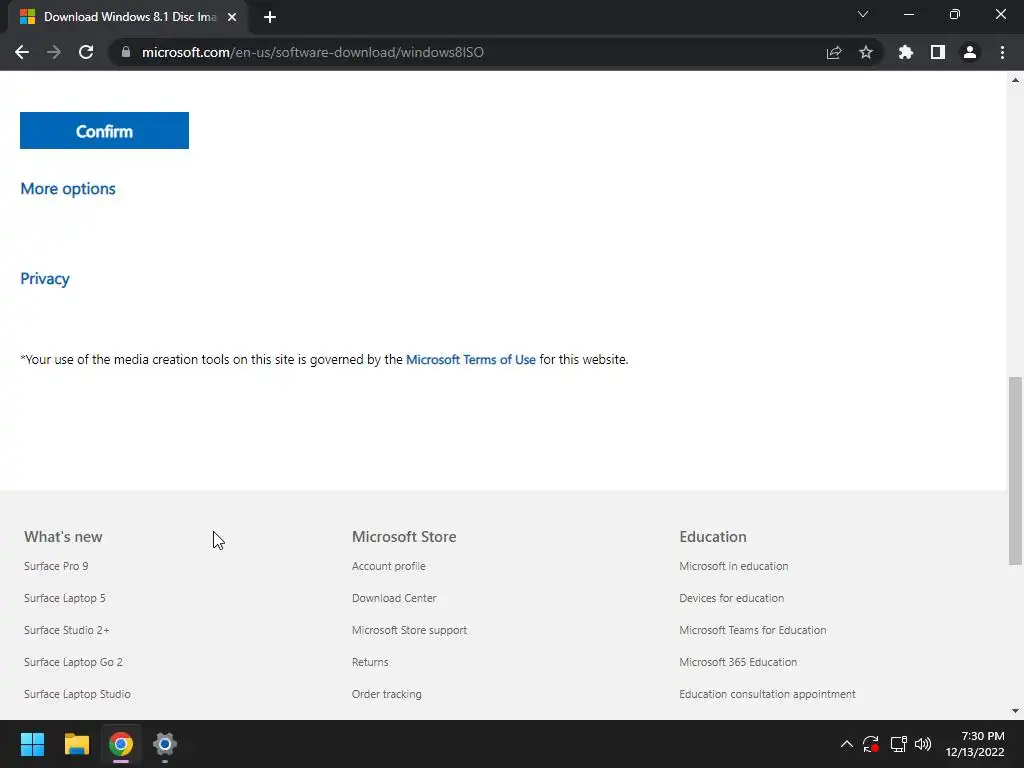Open Education consultation appointment link
1024x768 pixels.
[767, 694]
